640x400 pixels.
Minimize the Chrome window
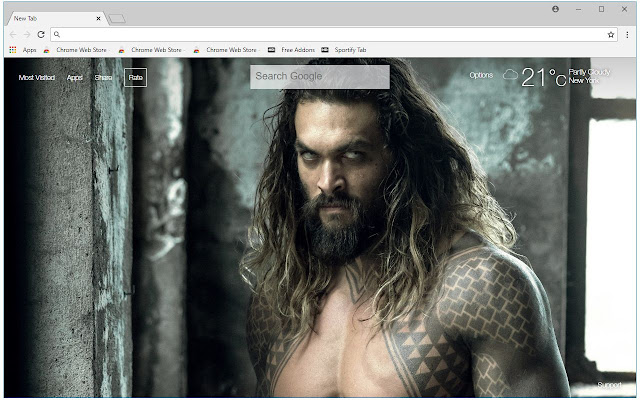[578, 9]
